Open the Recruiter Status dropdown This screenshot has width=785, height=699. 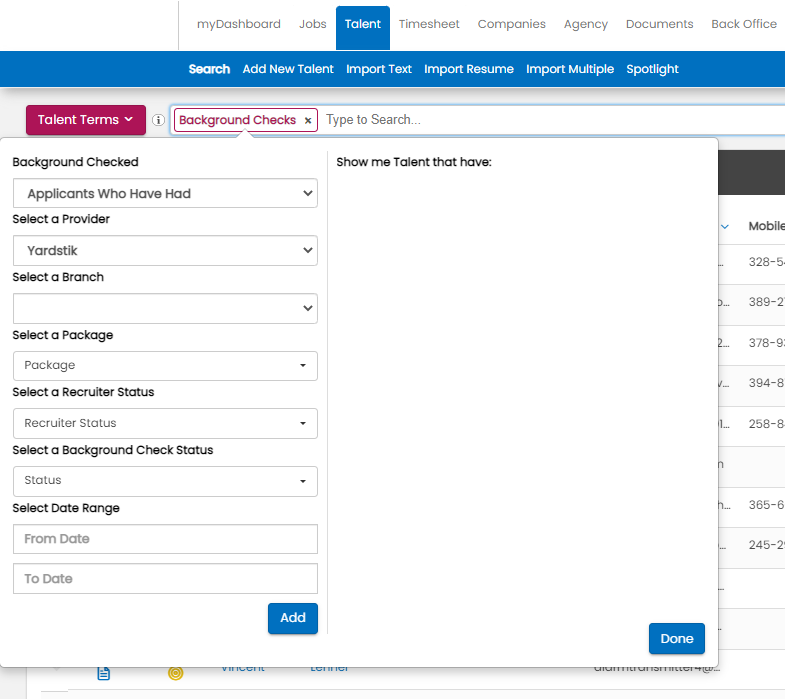165,423
